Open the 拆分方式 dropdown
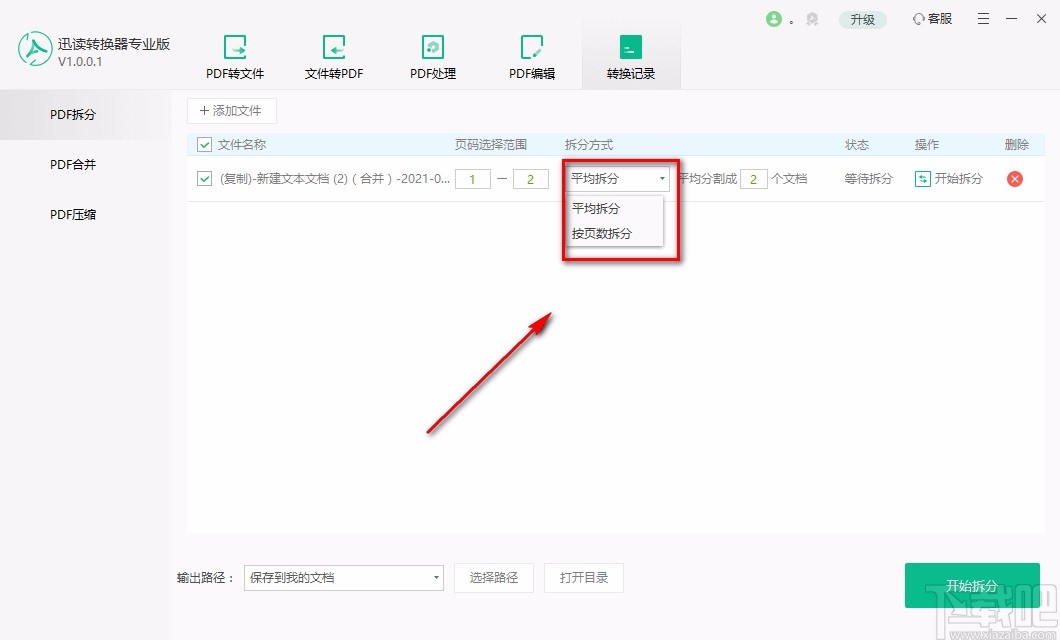The image size is (1060, 640). pos(661,179)
